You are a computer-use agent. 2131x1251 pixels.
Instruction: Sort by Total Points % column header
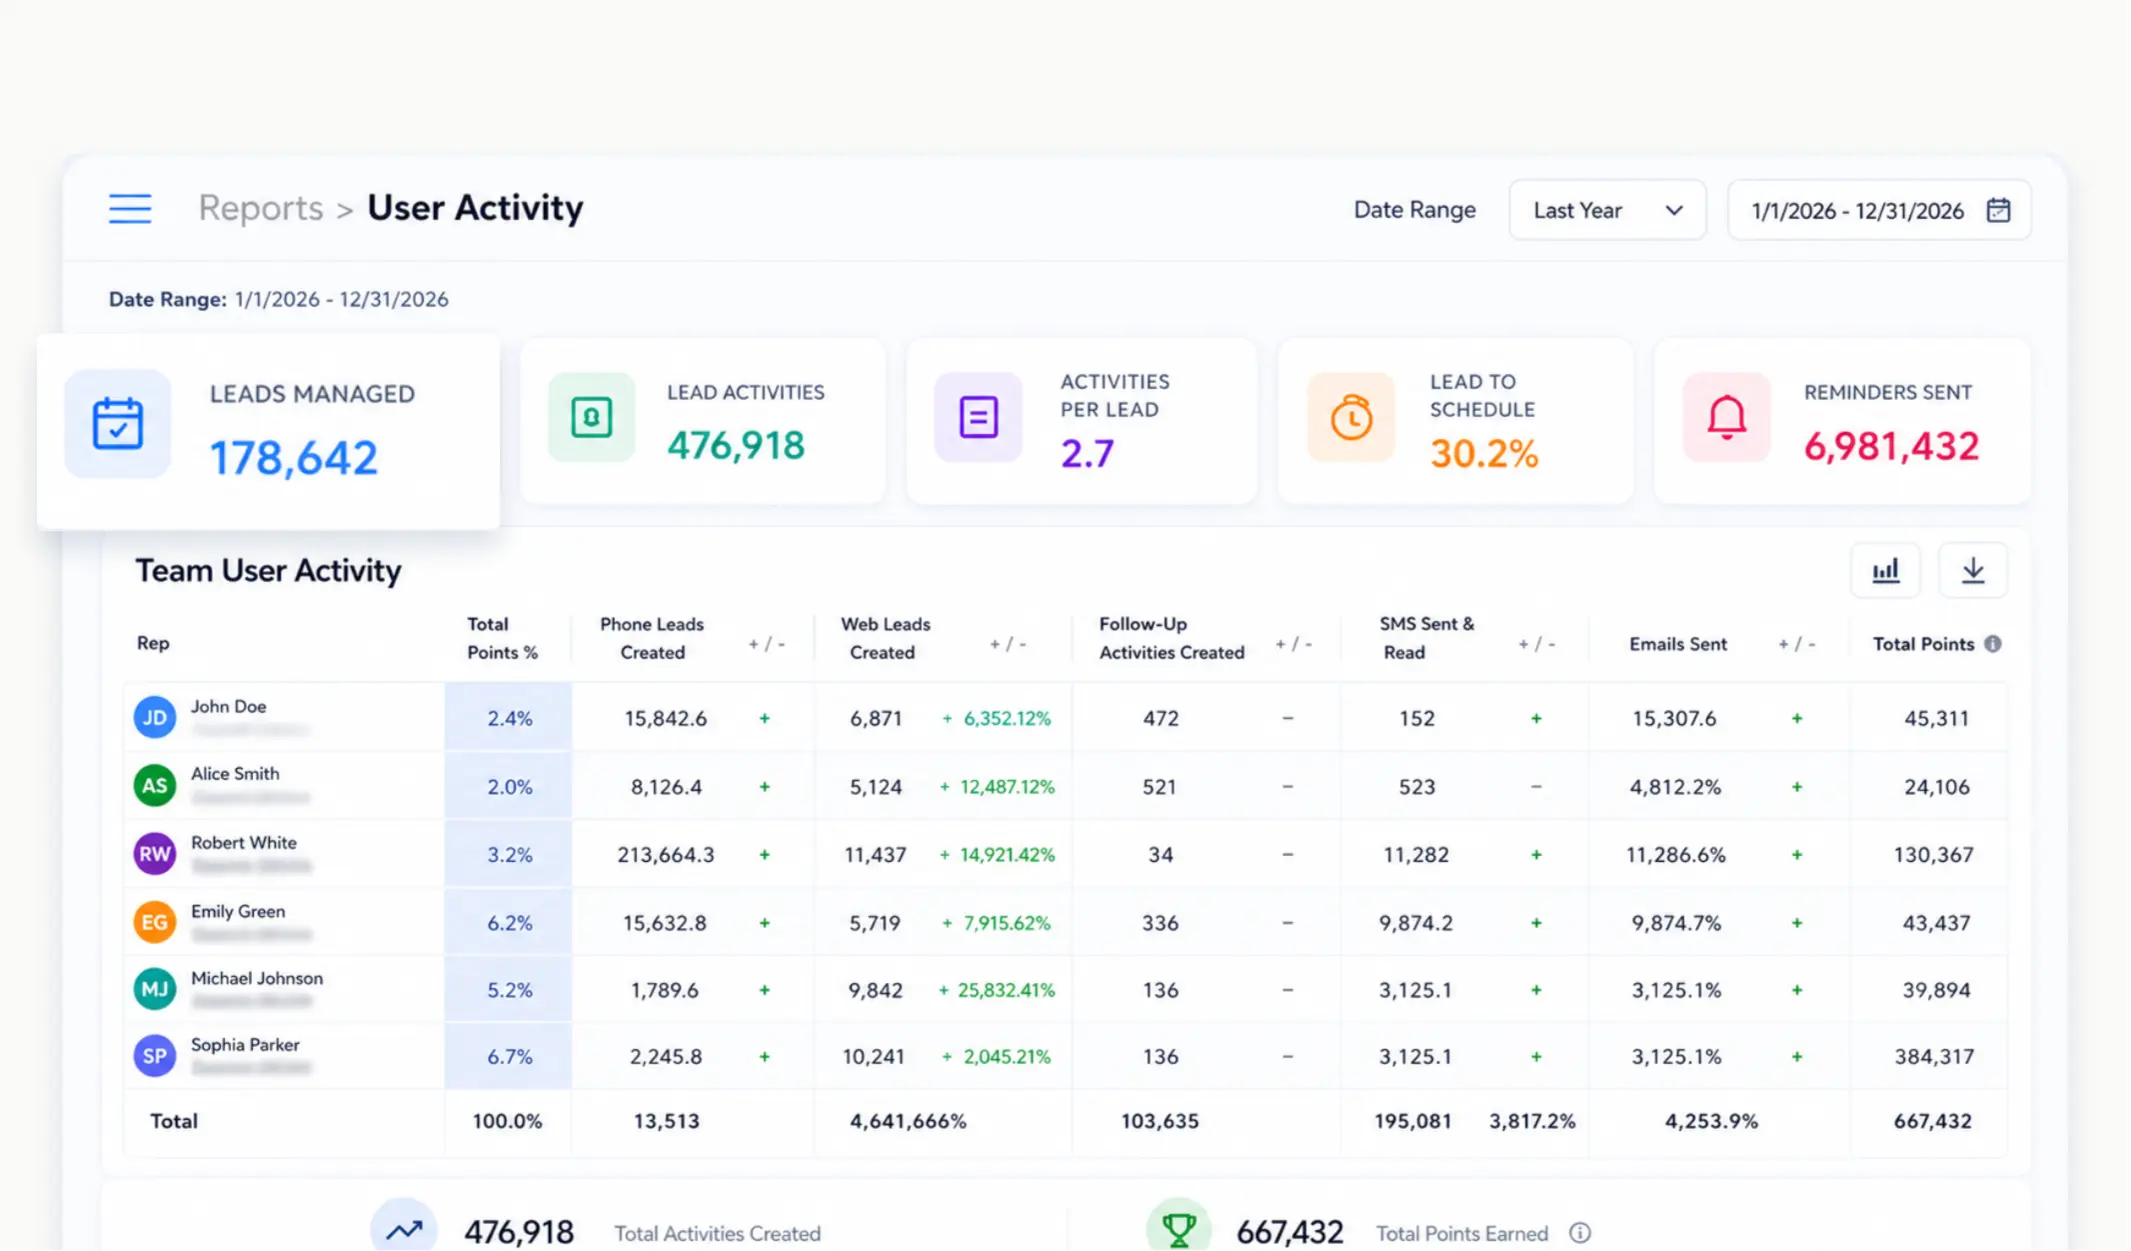(502, 638)
